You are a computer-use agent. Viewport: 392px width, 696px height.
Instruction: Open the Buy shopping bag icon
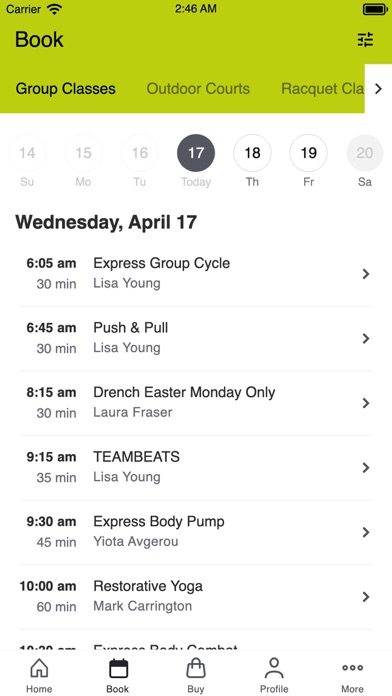196,668
